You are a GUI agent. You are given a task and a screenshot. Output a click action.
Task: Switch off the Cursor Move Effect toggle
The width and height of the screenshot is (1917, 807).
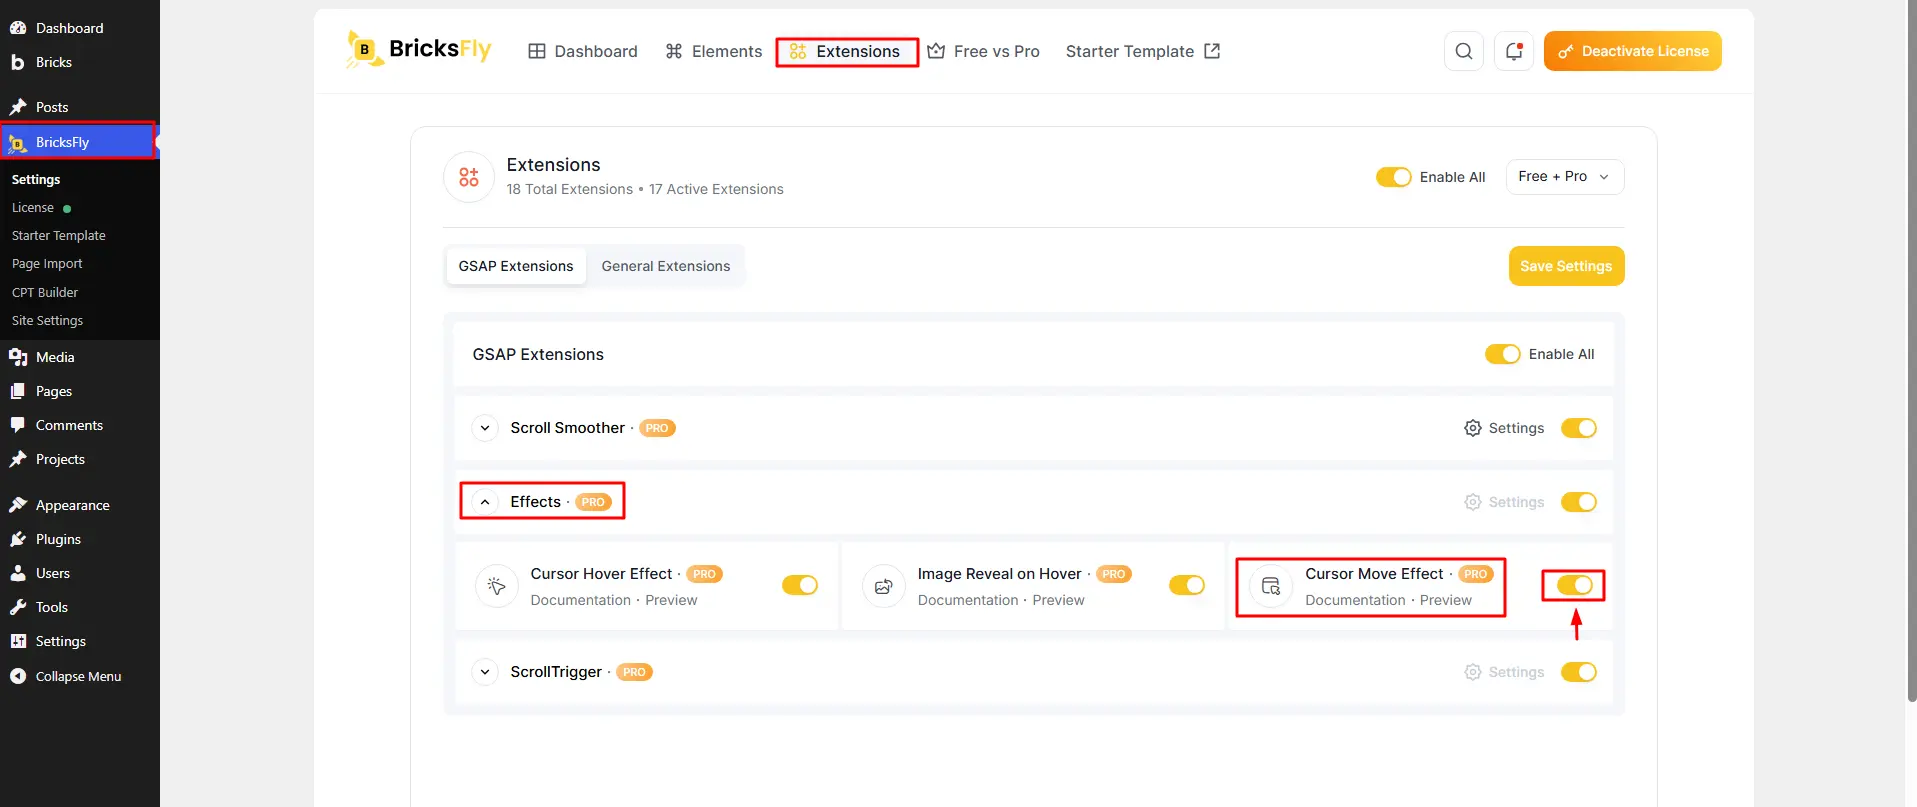click(x=1574, y=585)
